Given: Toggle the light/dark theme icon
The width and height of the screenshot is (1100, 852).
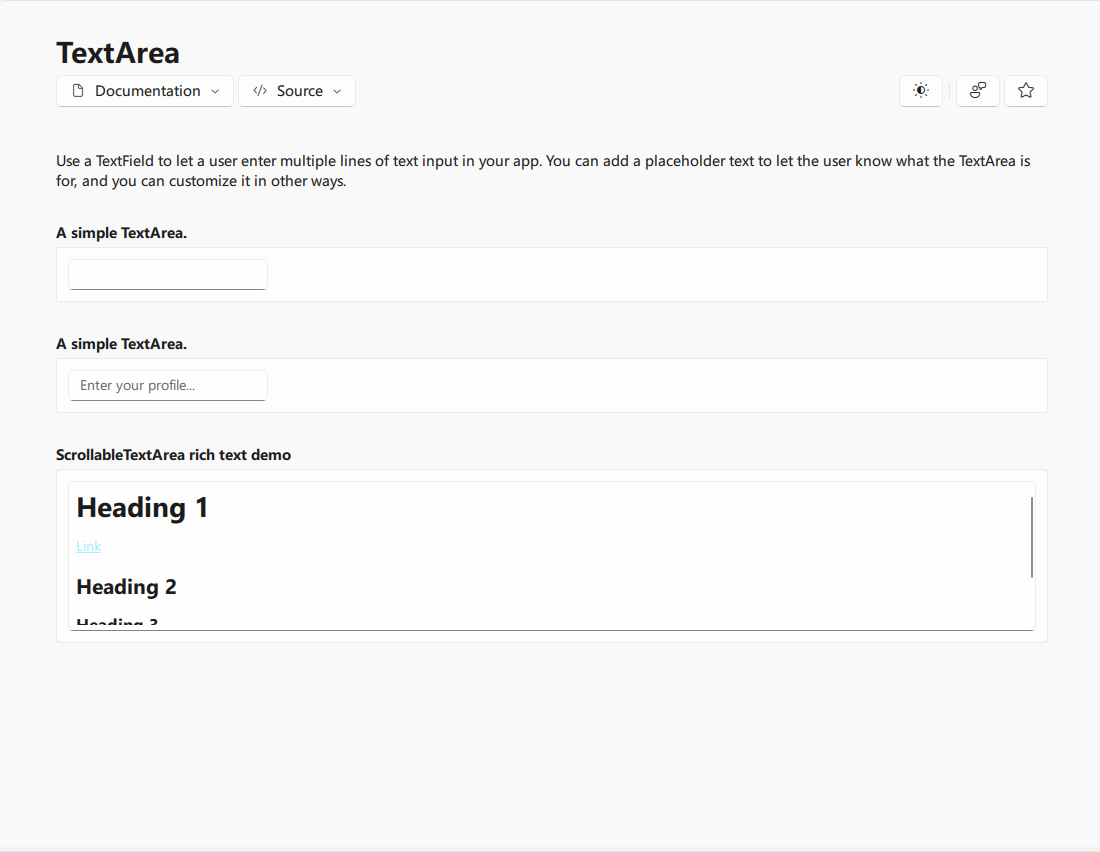Looking at the screenshot, I should (920, 91).
